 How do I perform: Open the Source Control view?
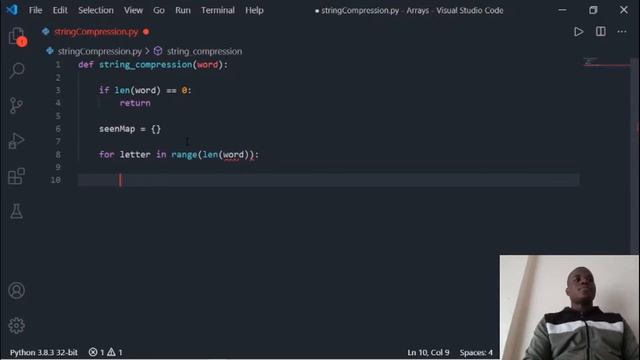coord(16,105)
